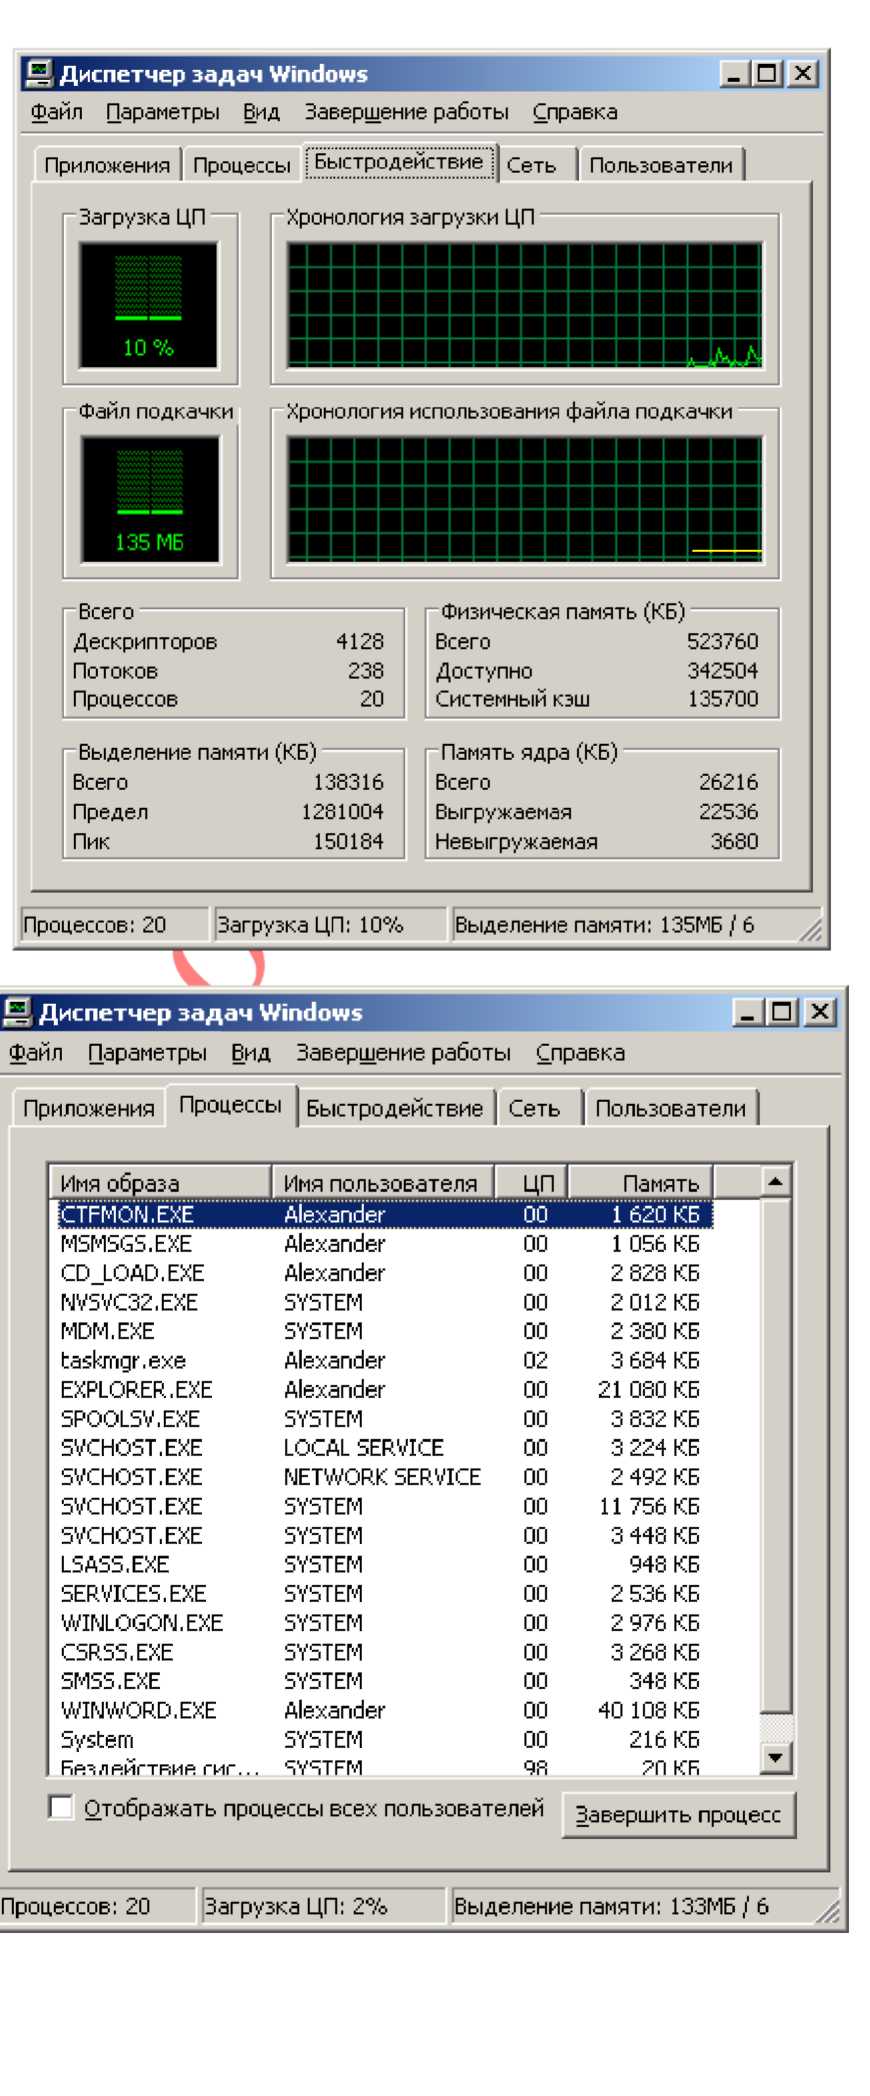Open Параметры menu in upper window
Screen dimensions: 870x2096
pyautogui.click(x=163, y=112)
